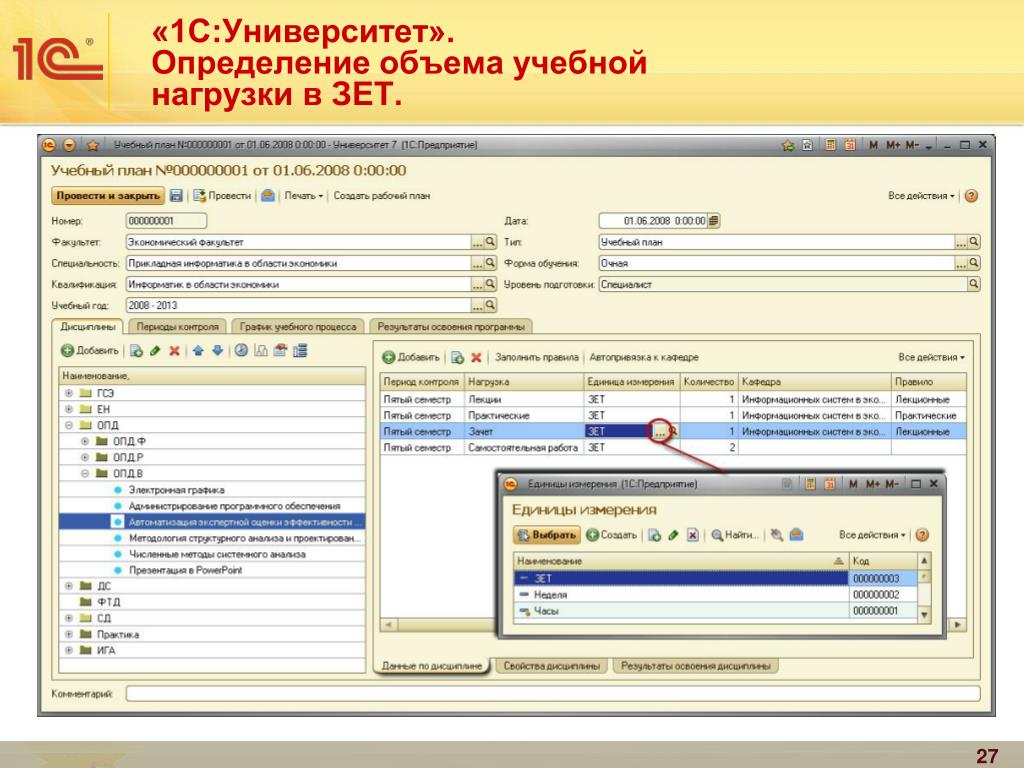This screenshot has width=1024, height=768.
Task: Expand the ГСЭ folder
Action: pyautogui.click(x=69, y=393)
